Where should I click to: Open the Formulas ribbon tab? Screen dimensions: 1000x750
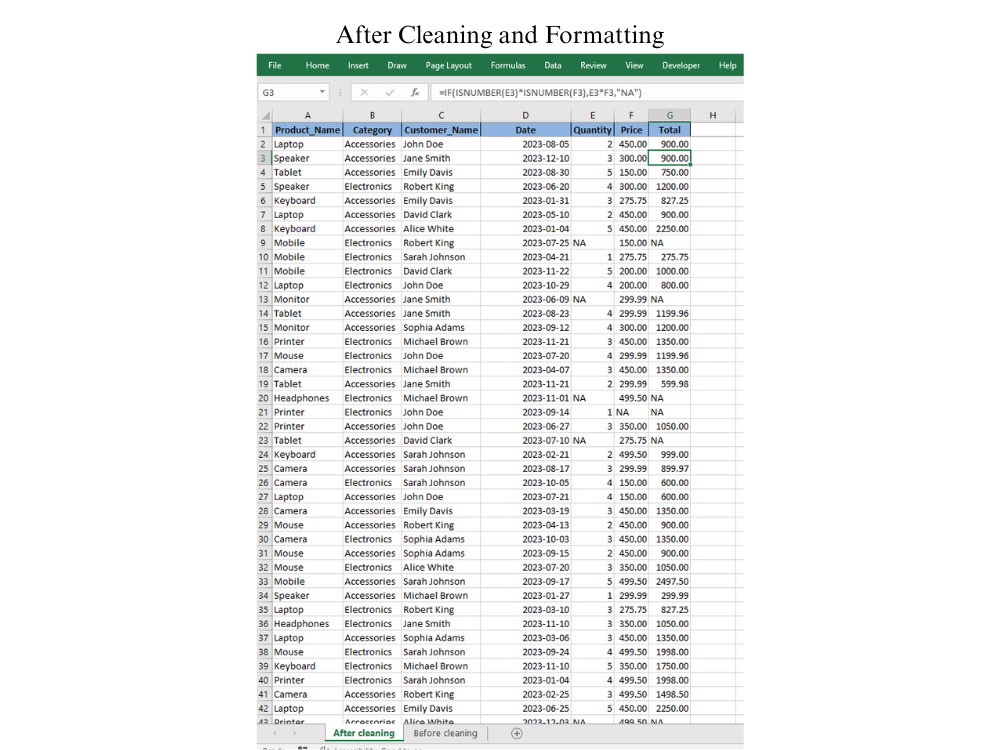[508, 65]
